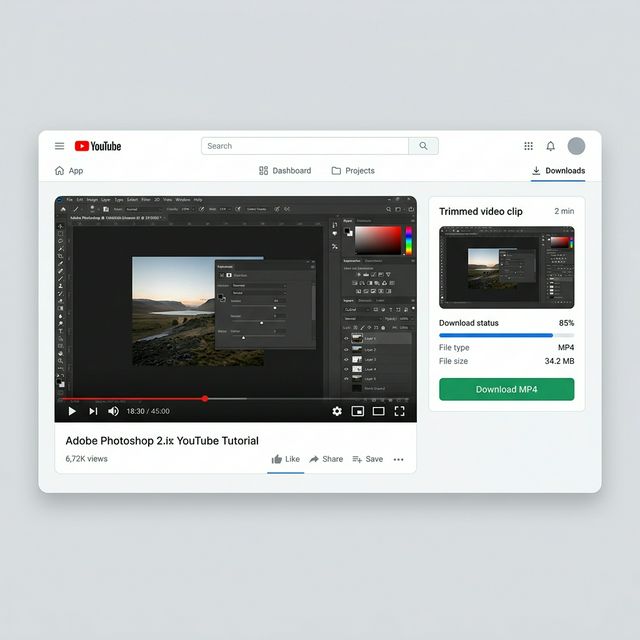
Task: Open the blend mode dropdown in Photoshop's Layers panel
Action: point(362,318)
